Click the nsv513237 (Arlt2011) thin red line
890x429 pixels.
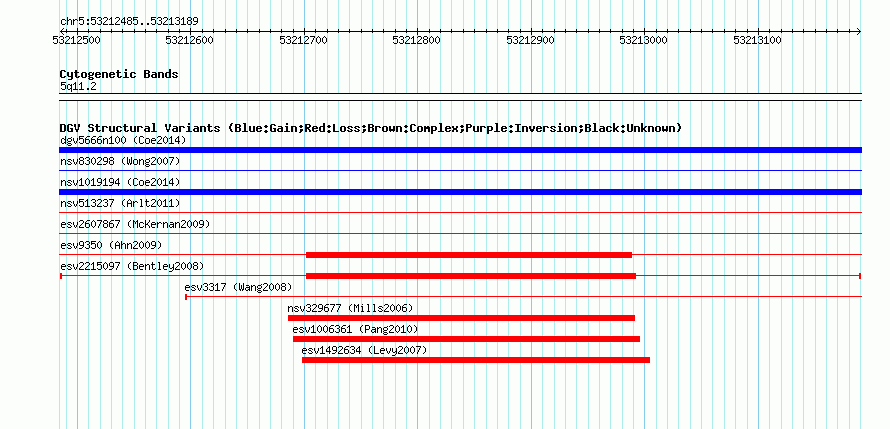460,212
